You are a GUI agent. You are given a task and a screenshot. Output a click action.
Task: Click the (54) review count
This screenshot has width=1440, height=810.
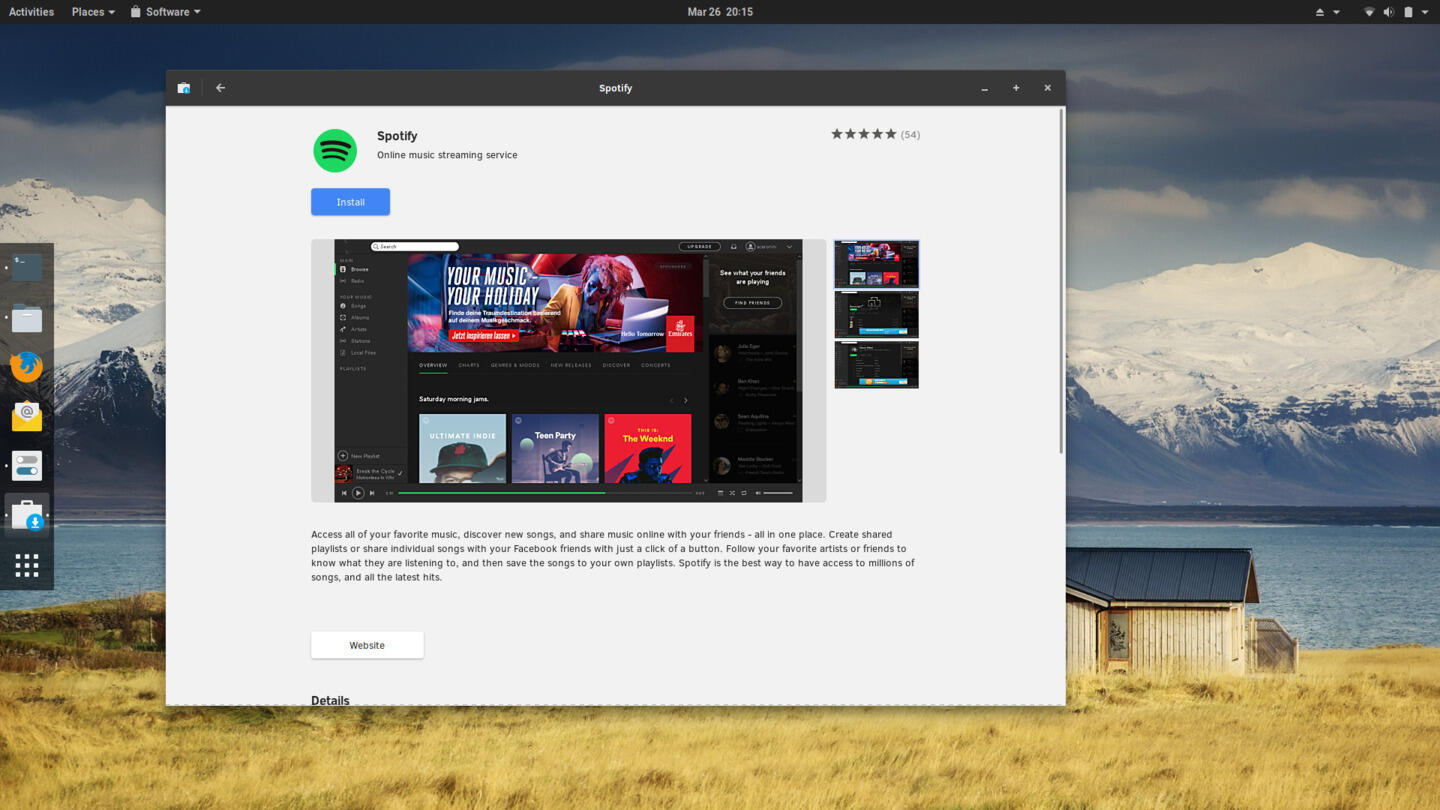tap(910, 134)
